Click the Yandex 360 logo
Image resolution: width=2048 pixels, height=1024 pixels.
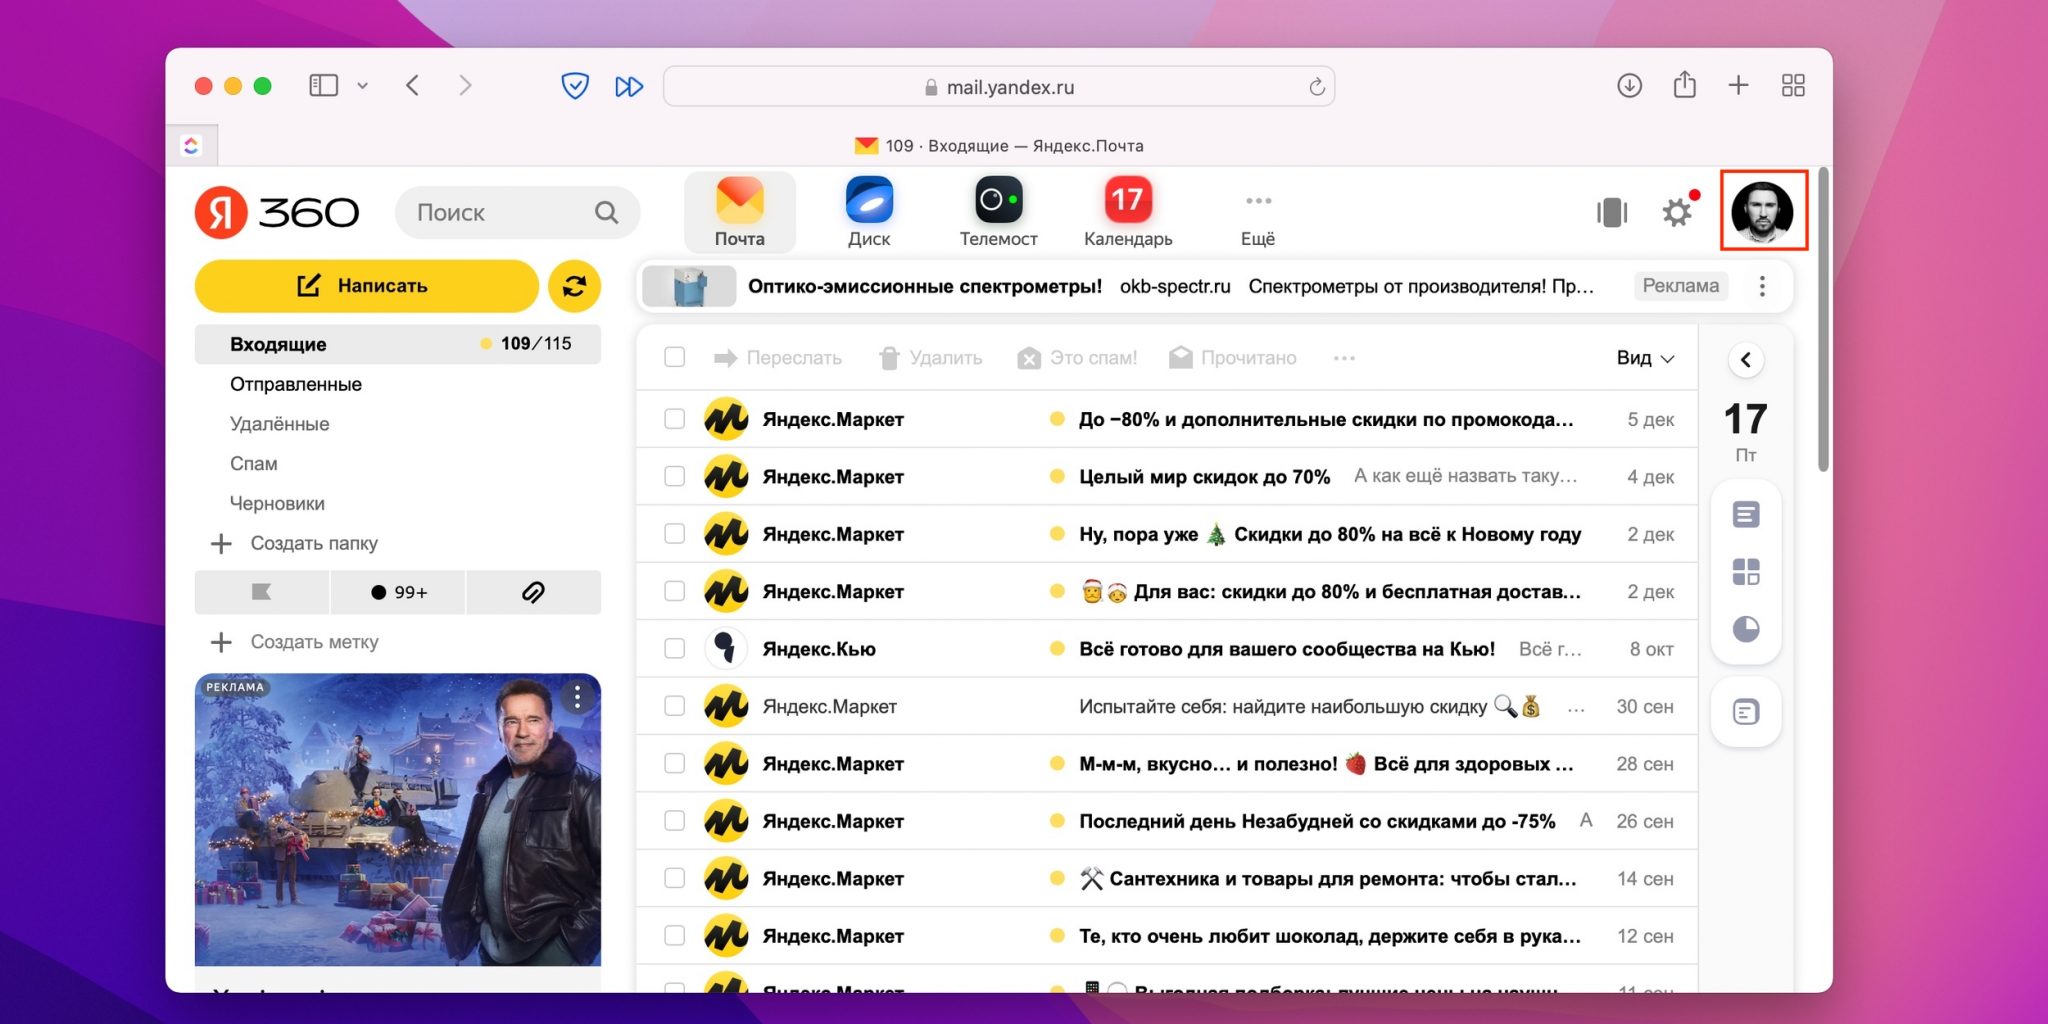(x=277, y=212)
